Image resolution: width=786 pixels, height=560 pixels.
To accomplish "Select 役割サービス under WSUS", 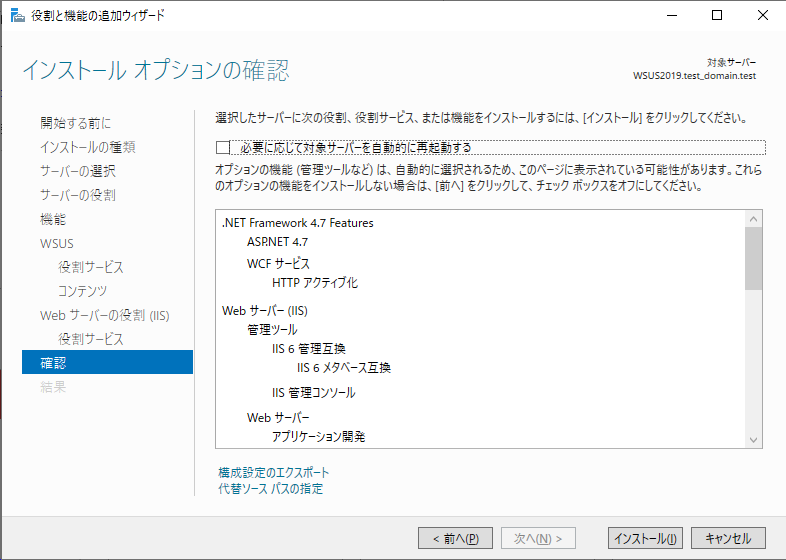I will pos(91,267).
